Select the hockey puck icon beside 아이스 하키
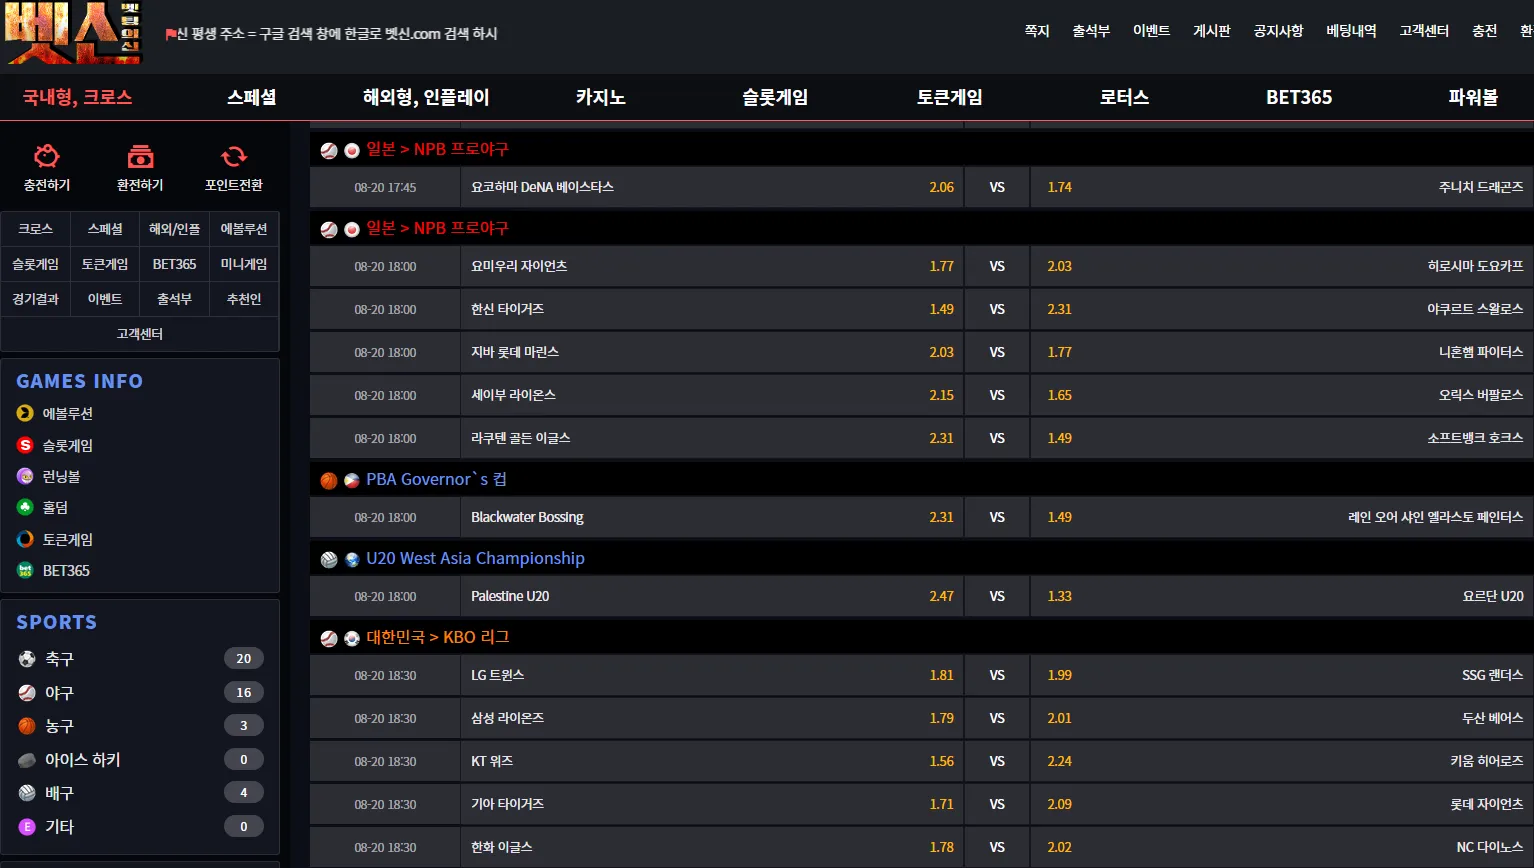 (x=27, y=760)
